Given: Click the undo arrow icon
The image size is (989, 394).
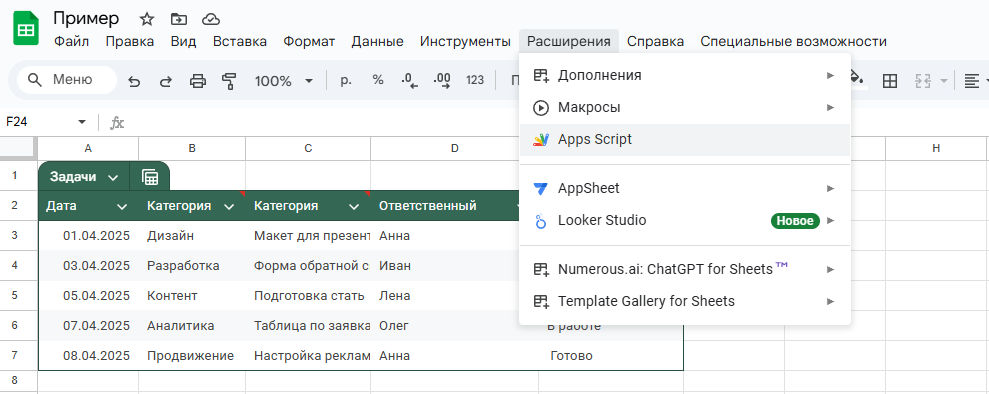Looking at the screenshot, I should pyautogui.click(x=134, y=81).
